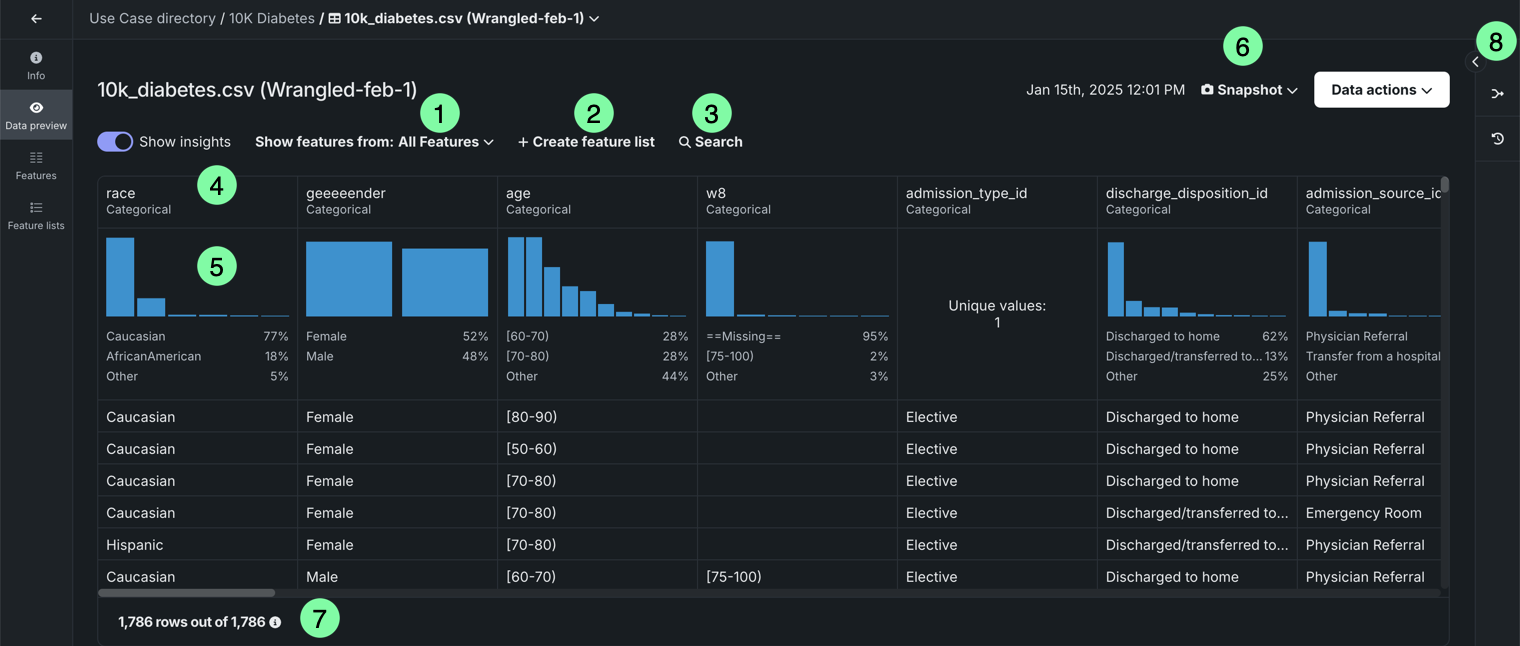Open the Snapshot dropdown
Image resolution: width=1520 pixels, height=646 pixels.
(x=1249, y=90)
